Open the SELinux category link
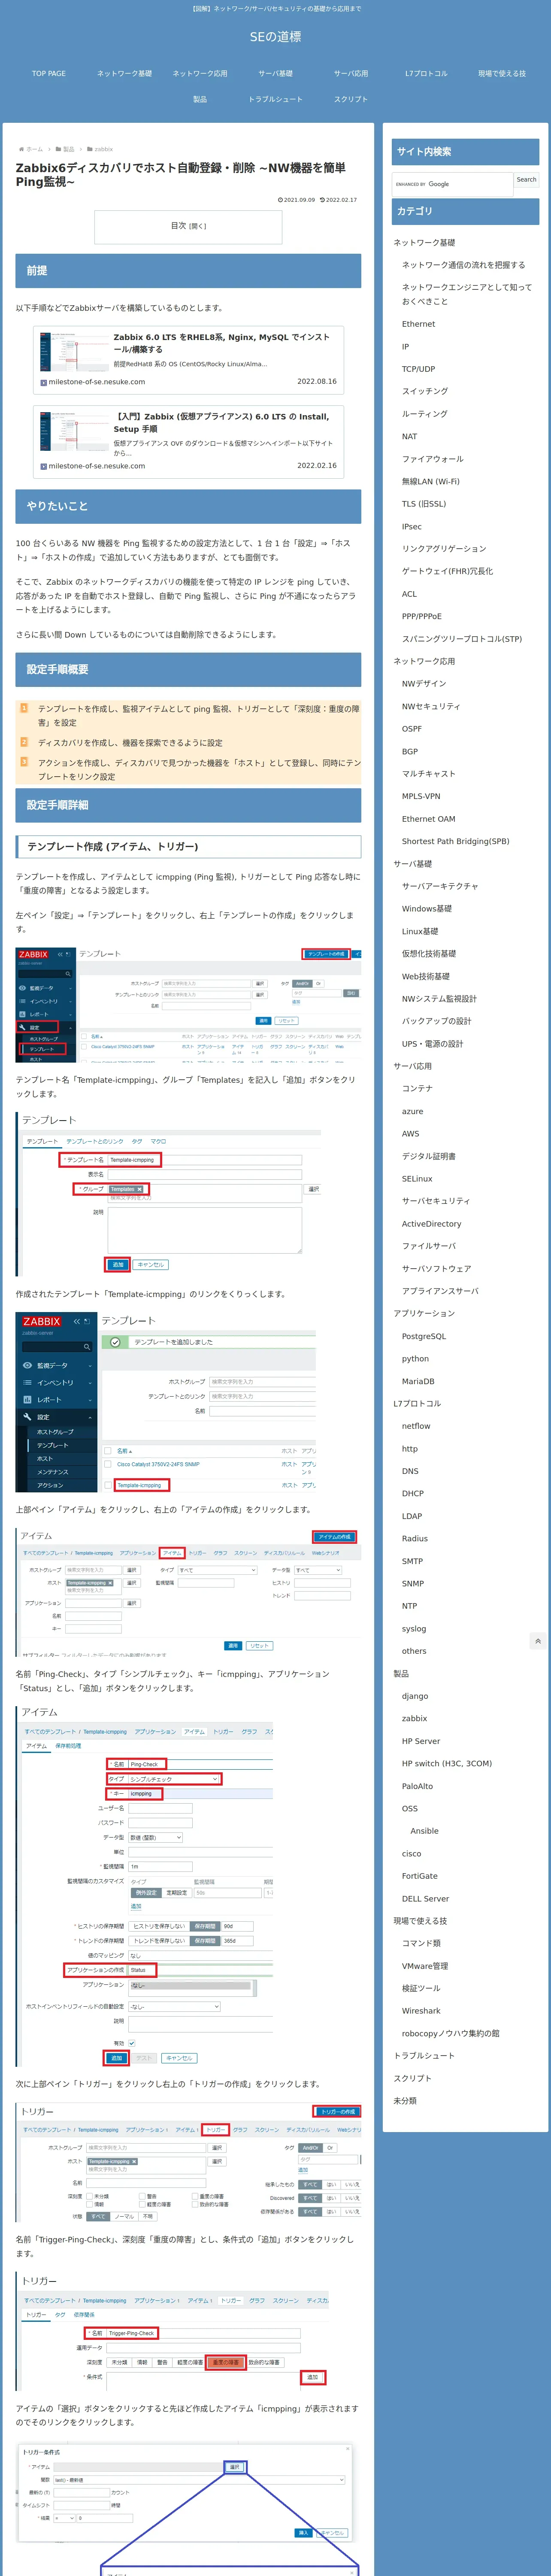 point(418,1178)
